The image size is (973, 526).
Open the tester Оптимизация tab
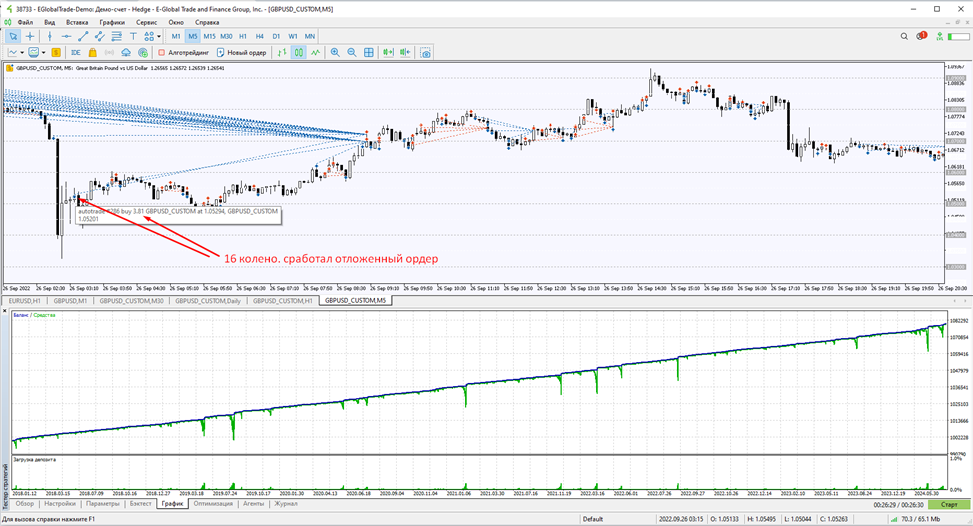[213, 504]
